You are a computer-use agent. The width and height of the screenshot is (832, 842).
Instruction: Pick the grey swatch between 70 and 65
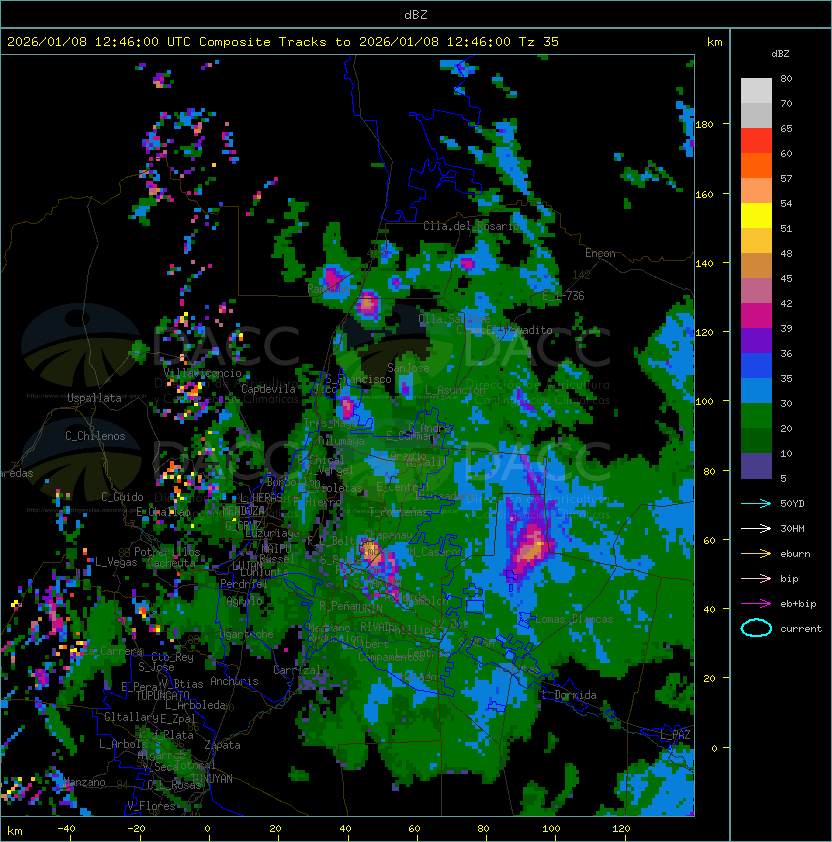click(x=756, y=115)
